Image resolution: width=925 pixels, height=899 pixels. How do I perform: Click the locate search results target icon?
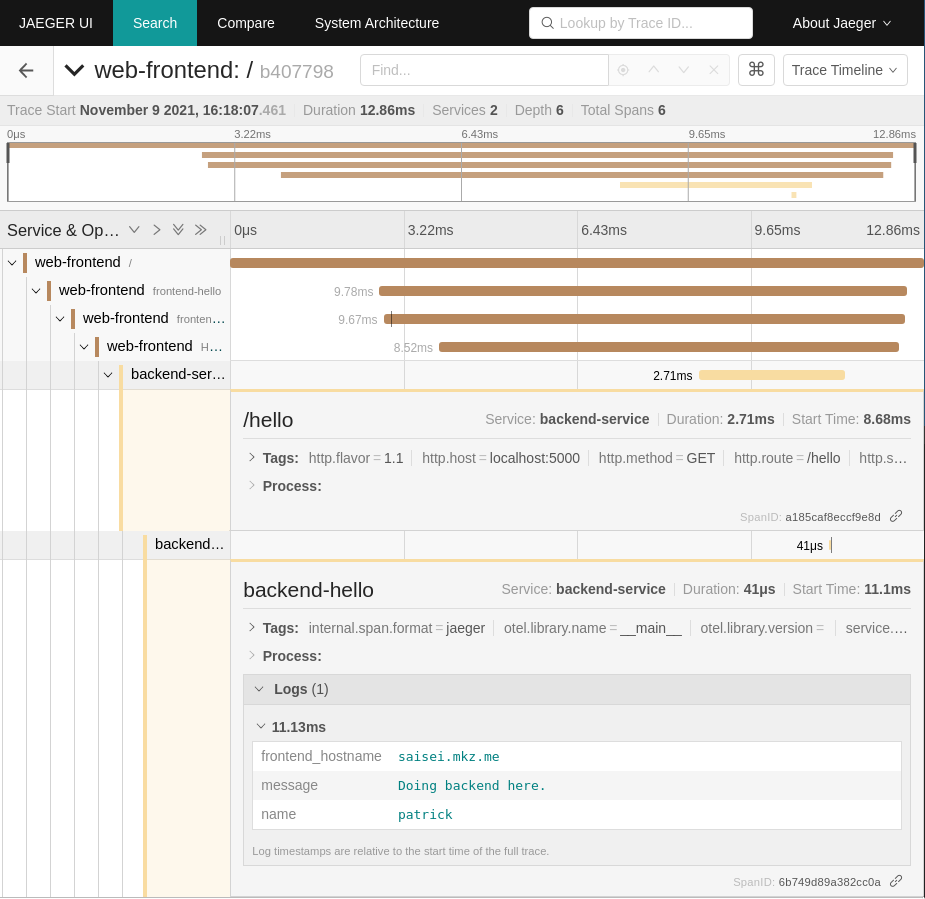622,70
